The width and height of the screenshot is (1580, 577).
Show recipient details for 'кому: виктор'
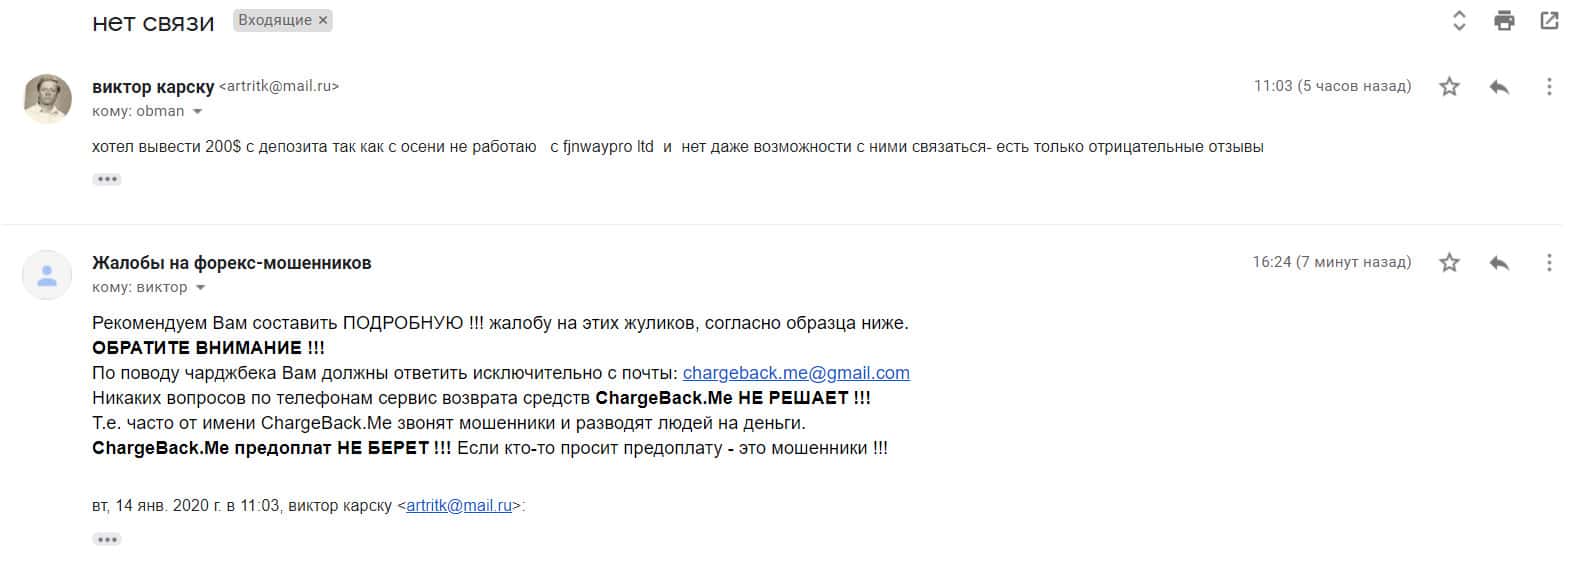coord(201,288)
